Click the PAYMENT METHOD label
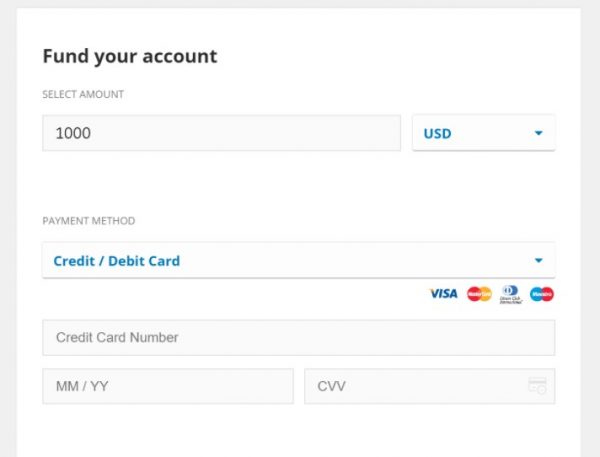The height and width of the screenshot is (457, 600). 89,221
